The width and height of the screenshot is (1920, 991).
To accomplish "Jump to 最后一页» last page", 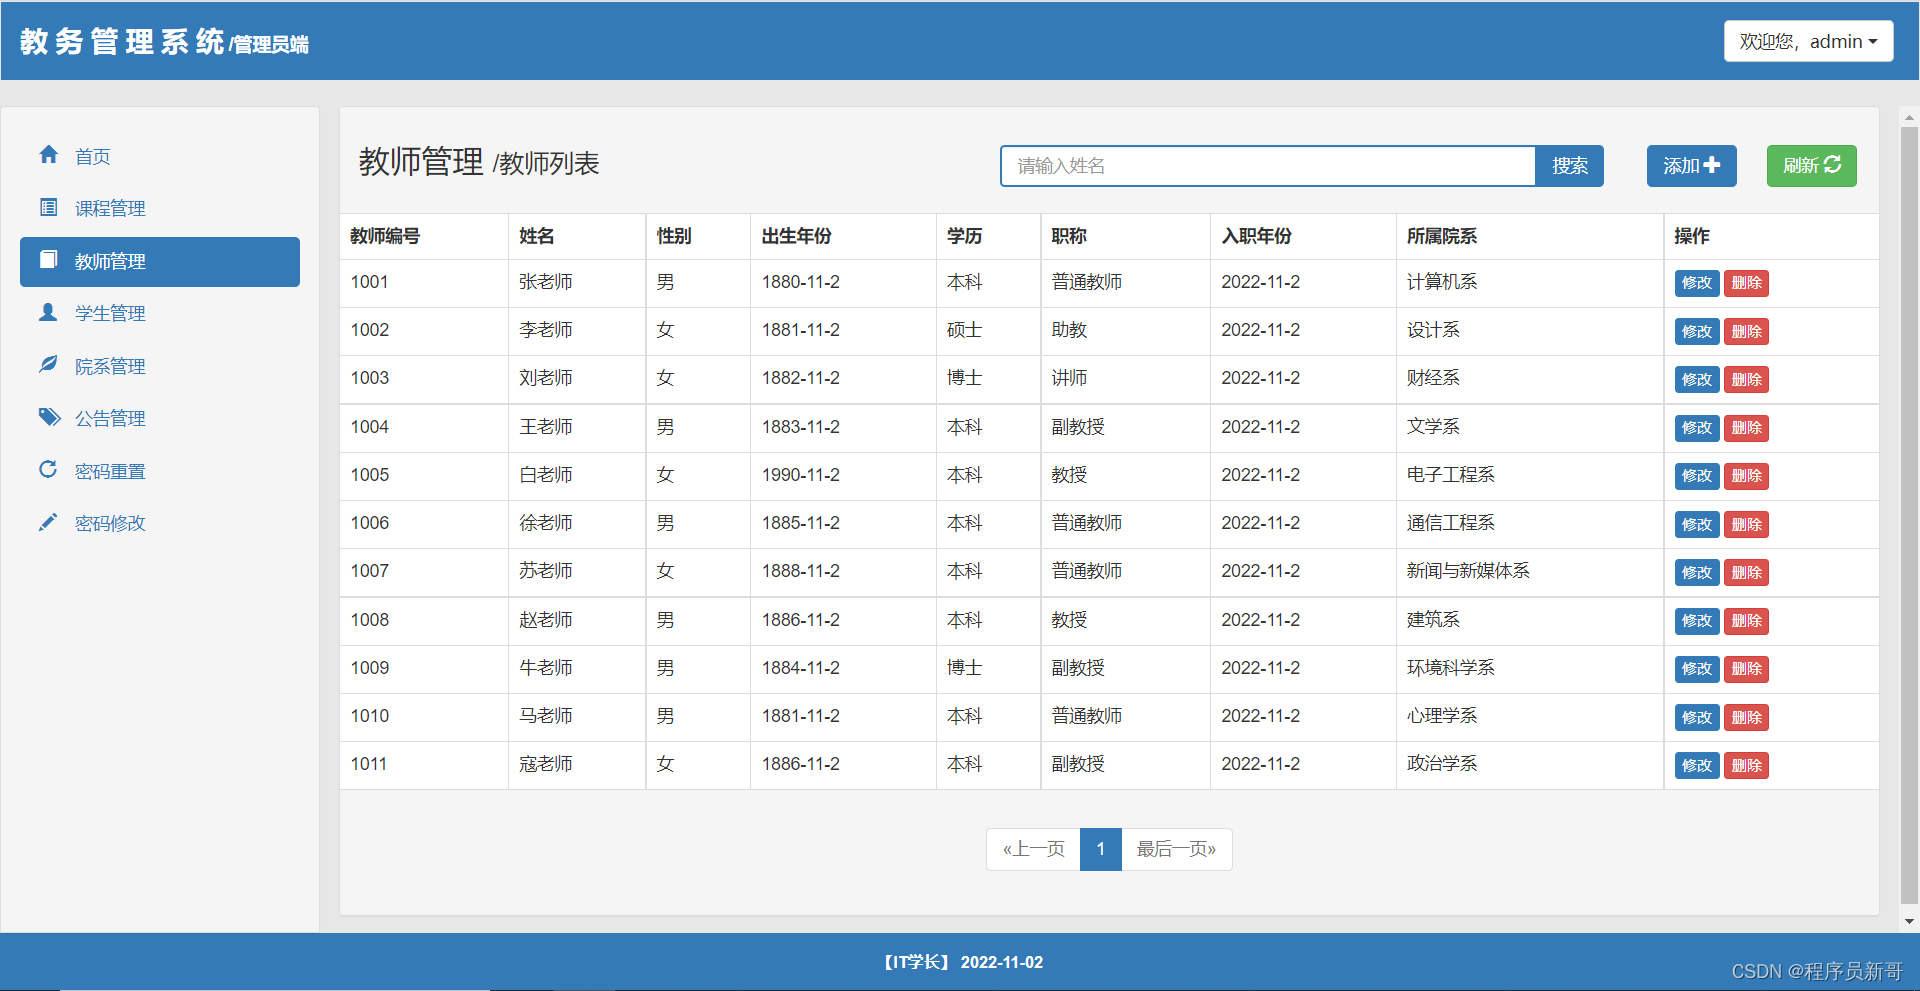I will click(x=1176, y=849).
